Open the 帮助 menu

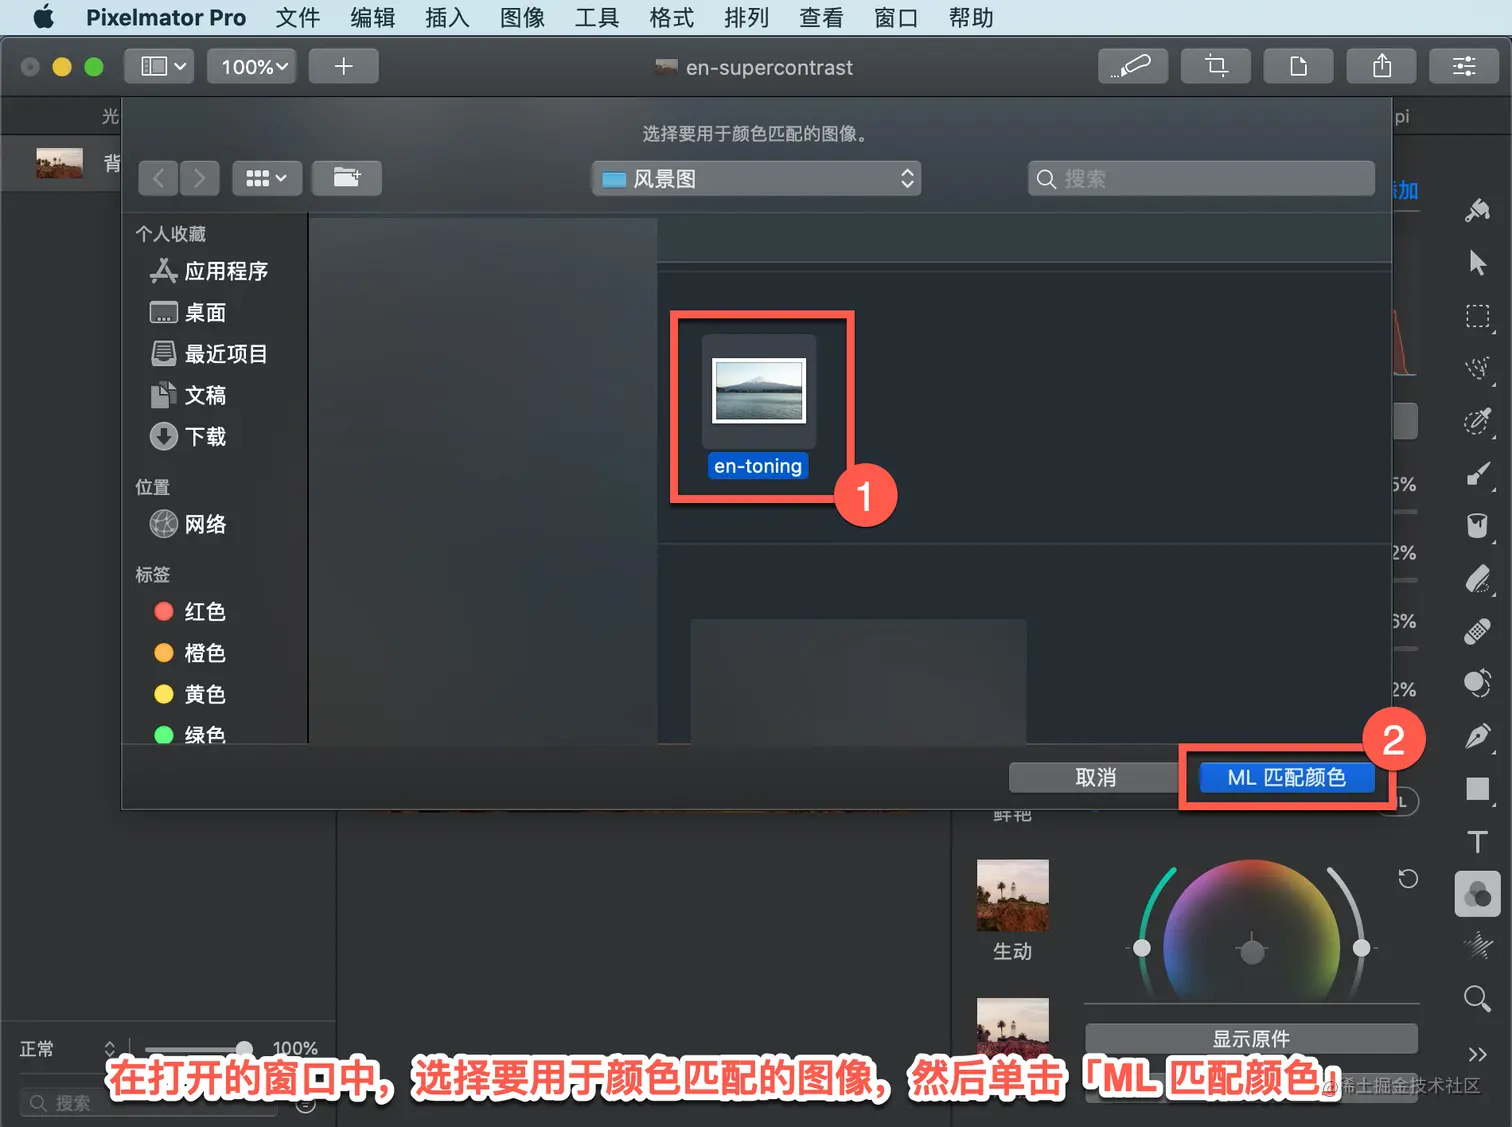971,18
